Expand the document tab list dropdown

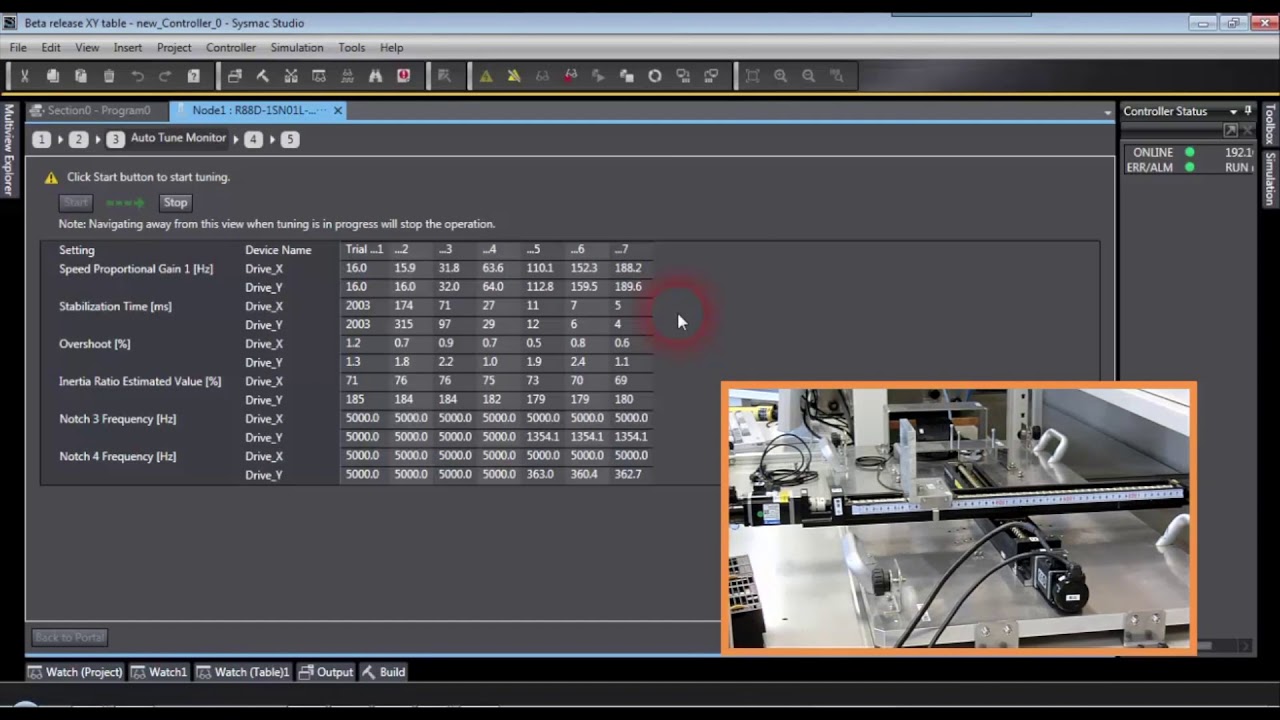coord(1107,112)
